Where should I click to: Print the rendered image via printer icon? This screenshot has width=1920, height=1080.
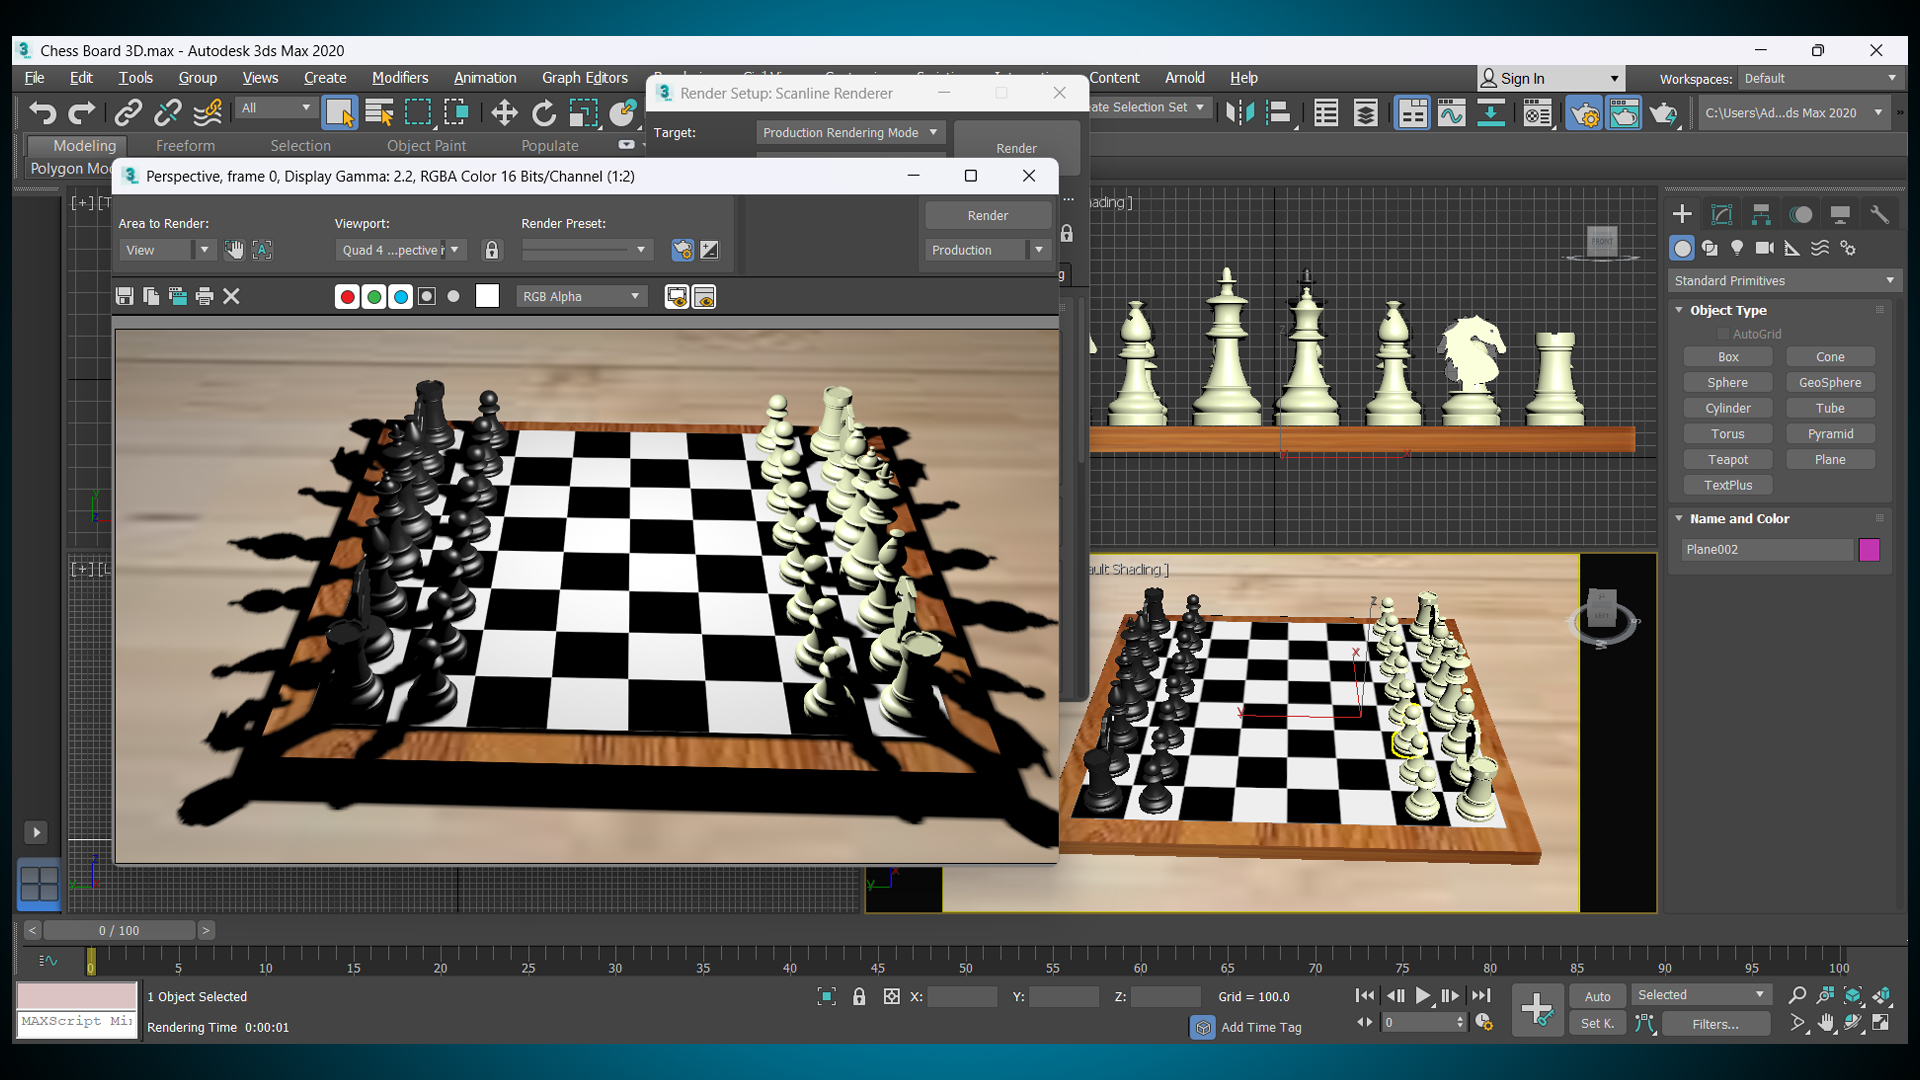pyautogui.click(x=204, y=296)
